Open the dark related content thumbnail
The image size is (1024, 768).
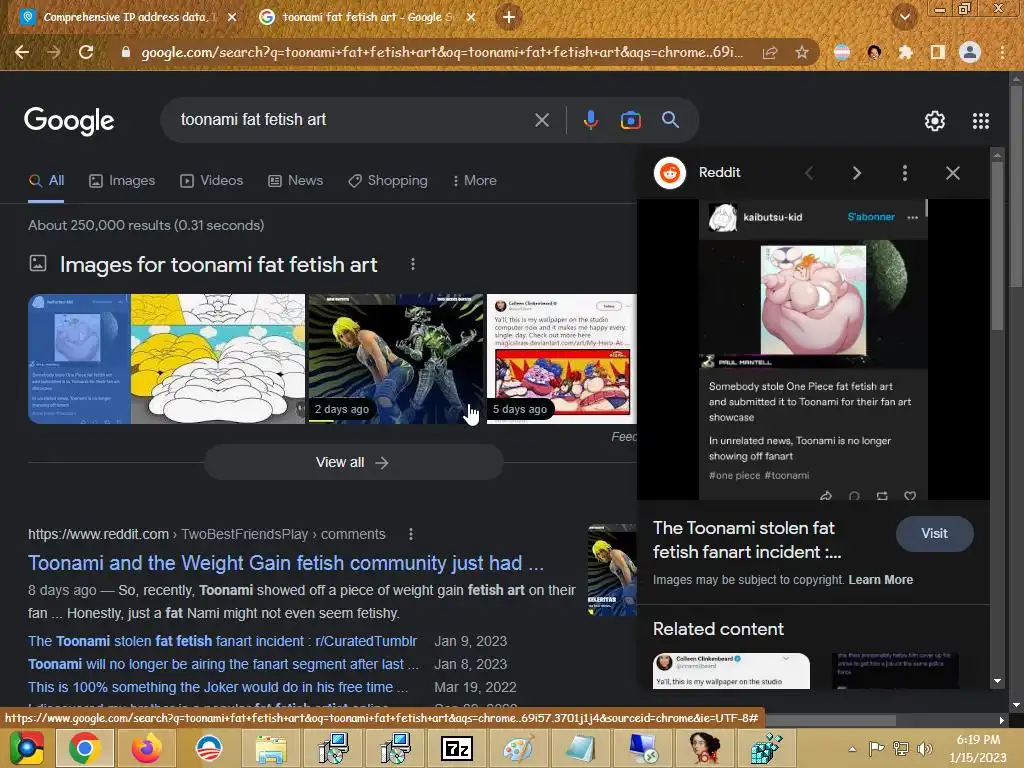pyautogui.click(x=895, y=671)
